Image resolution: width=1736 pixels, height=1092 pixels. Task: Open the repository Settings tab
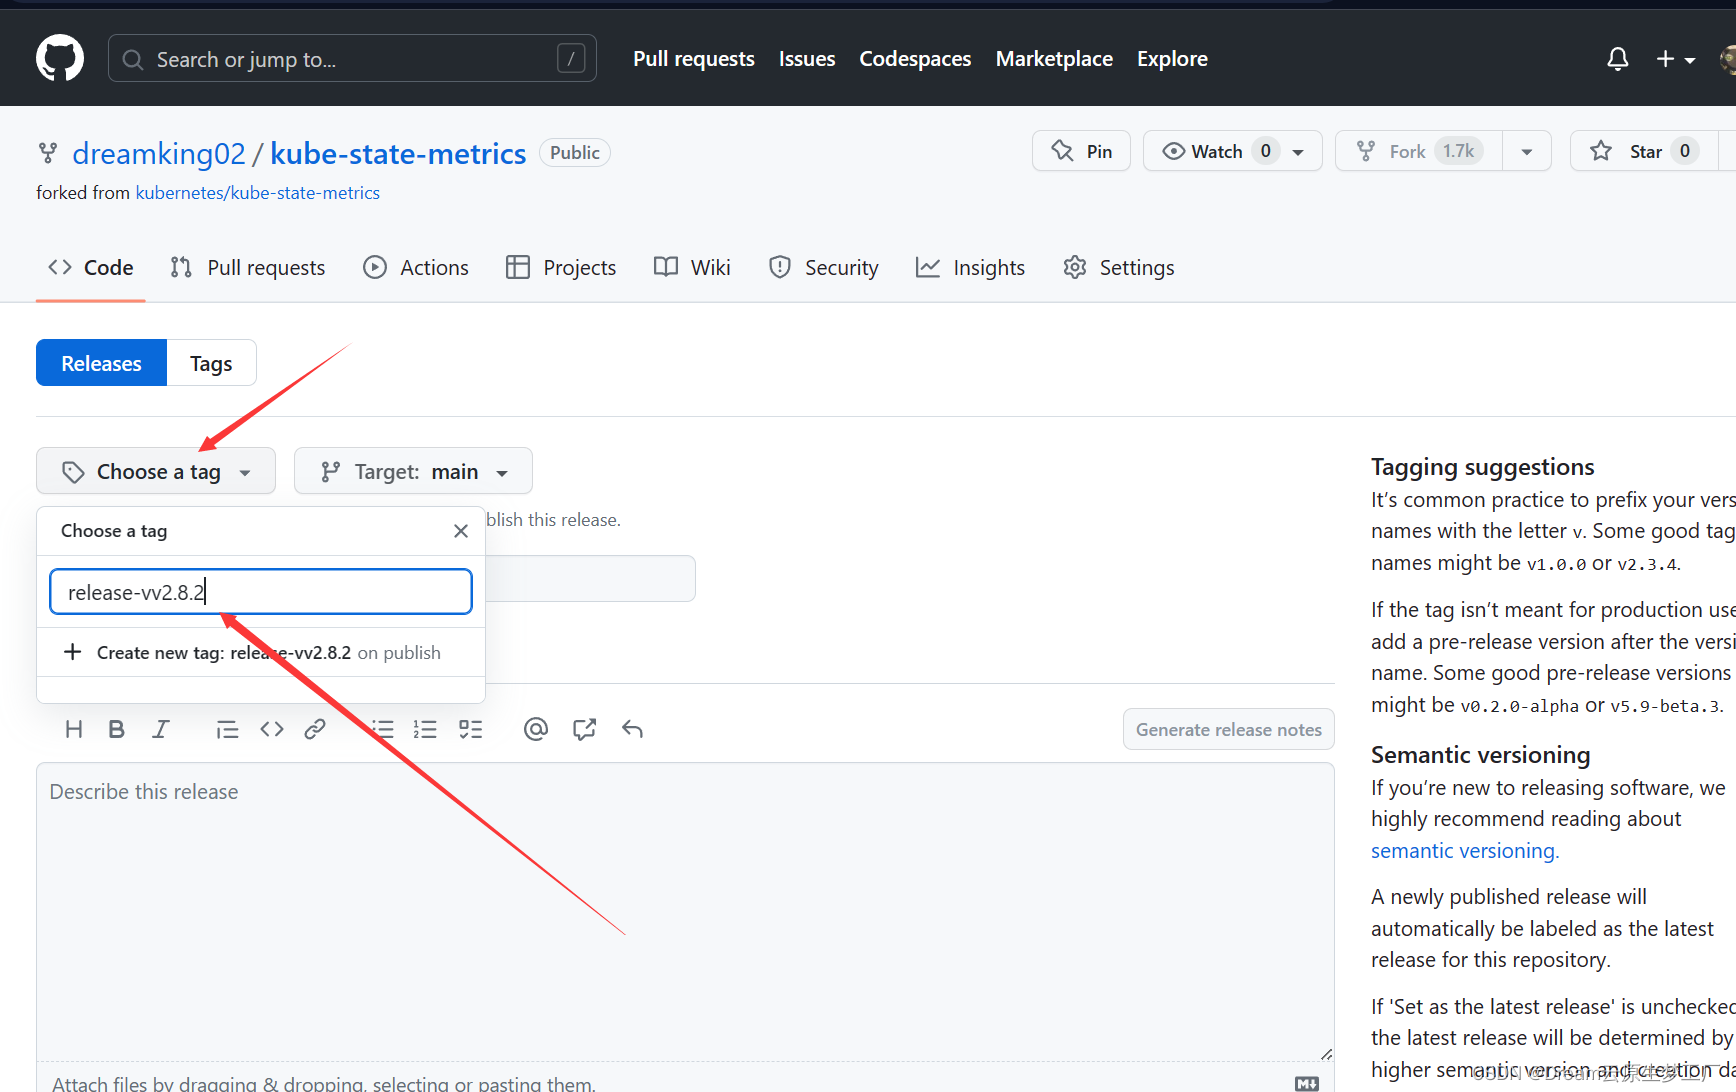point(1119,268)
